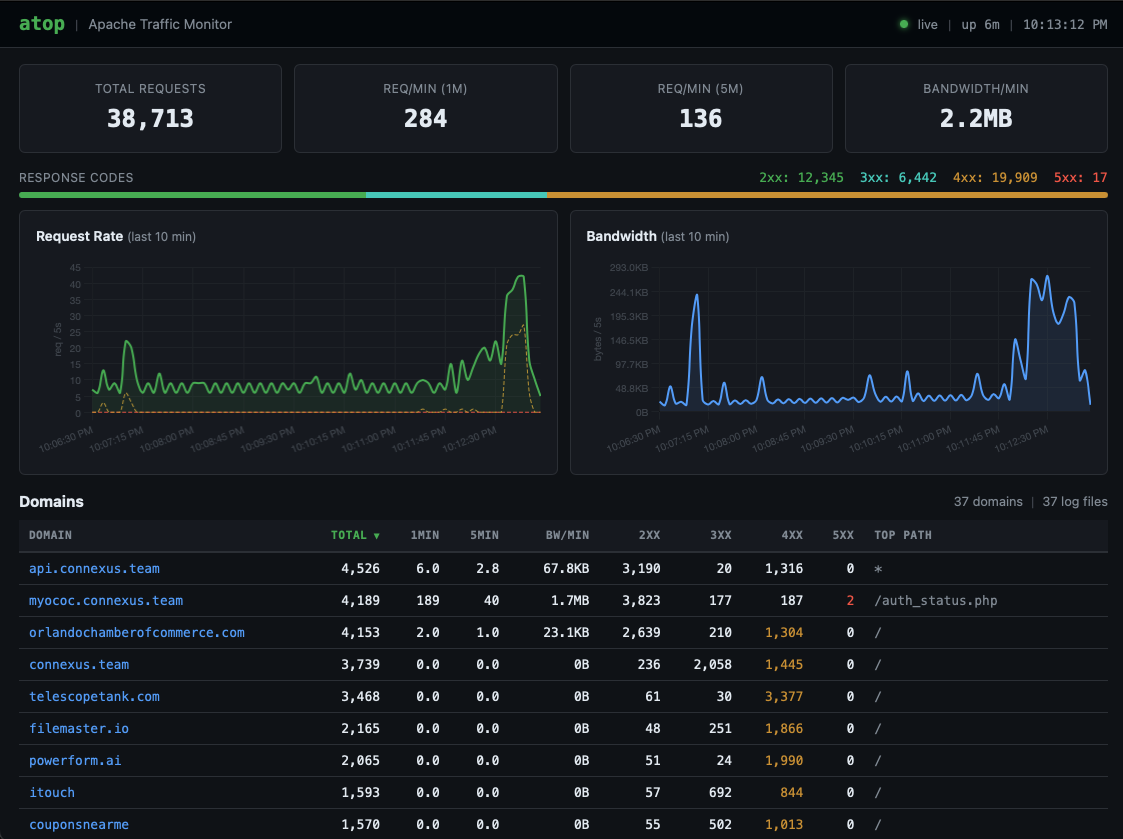Click the atop logo in the header
Viewport: 1123px width, 839px height.
click(41, 23)
